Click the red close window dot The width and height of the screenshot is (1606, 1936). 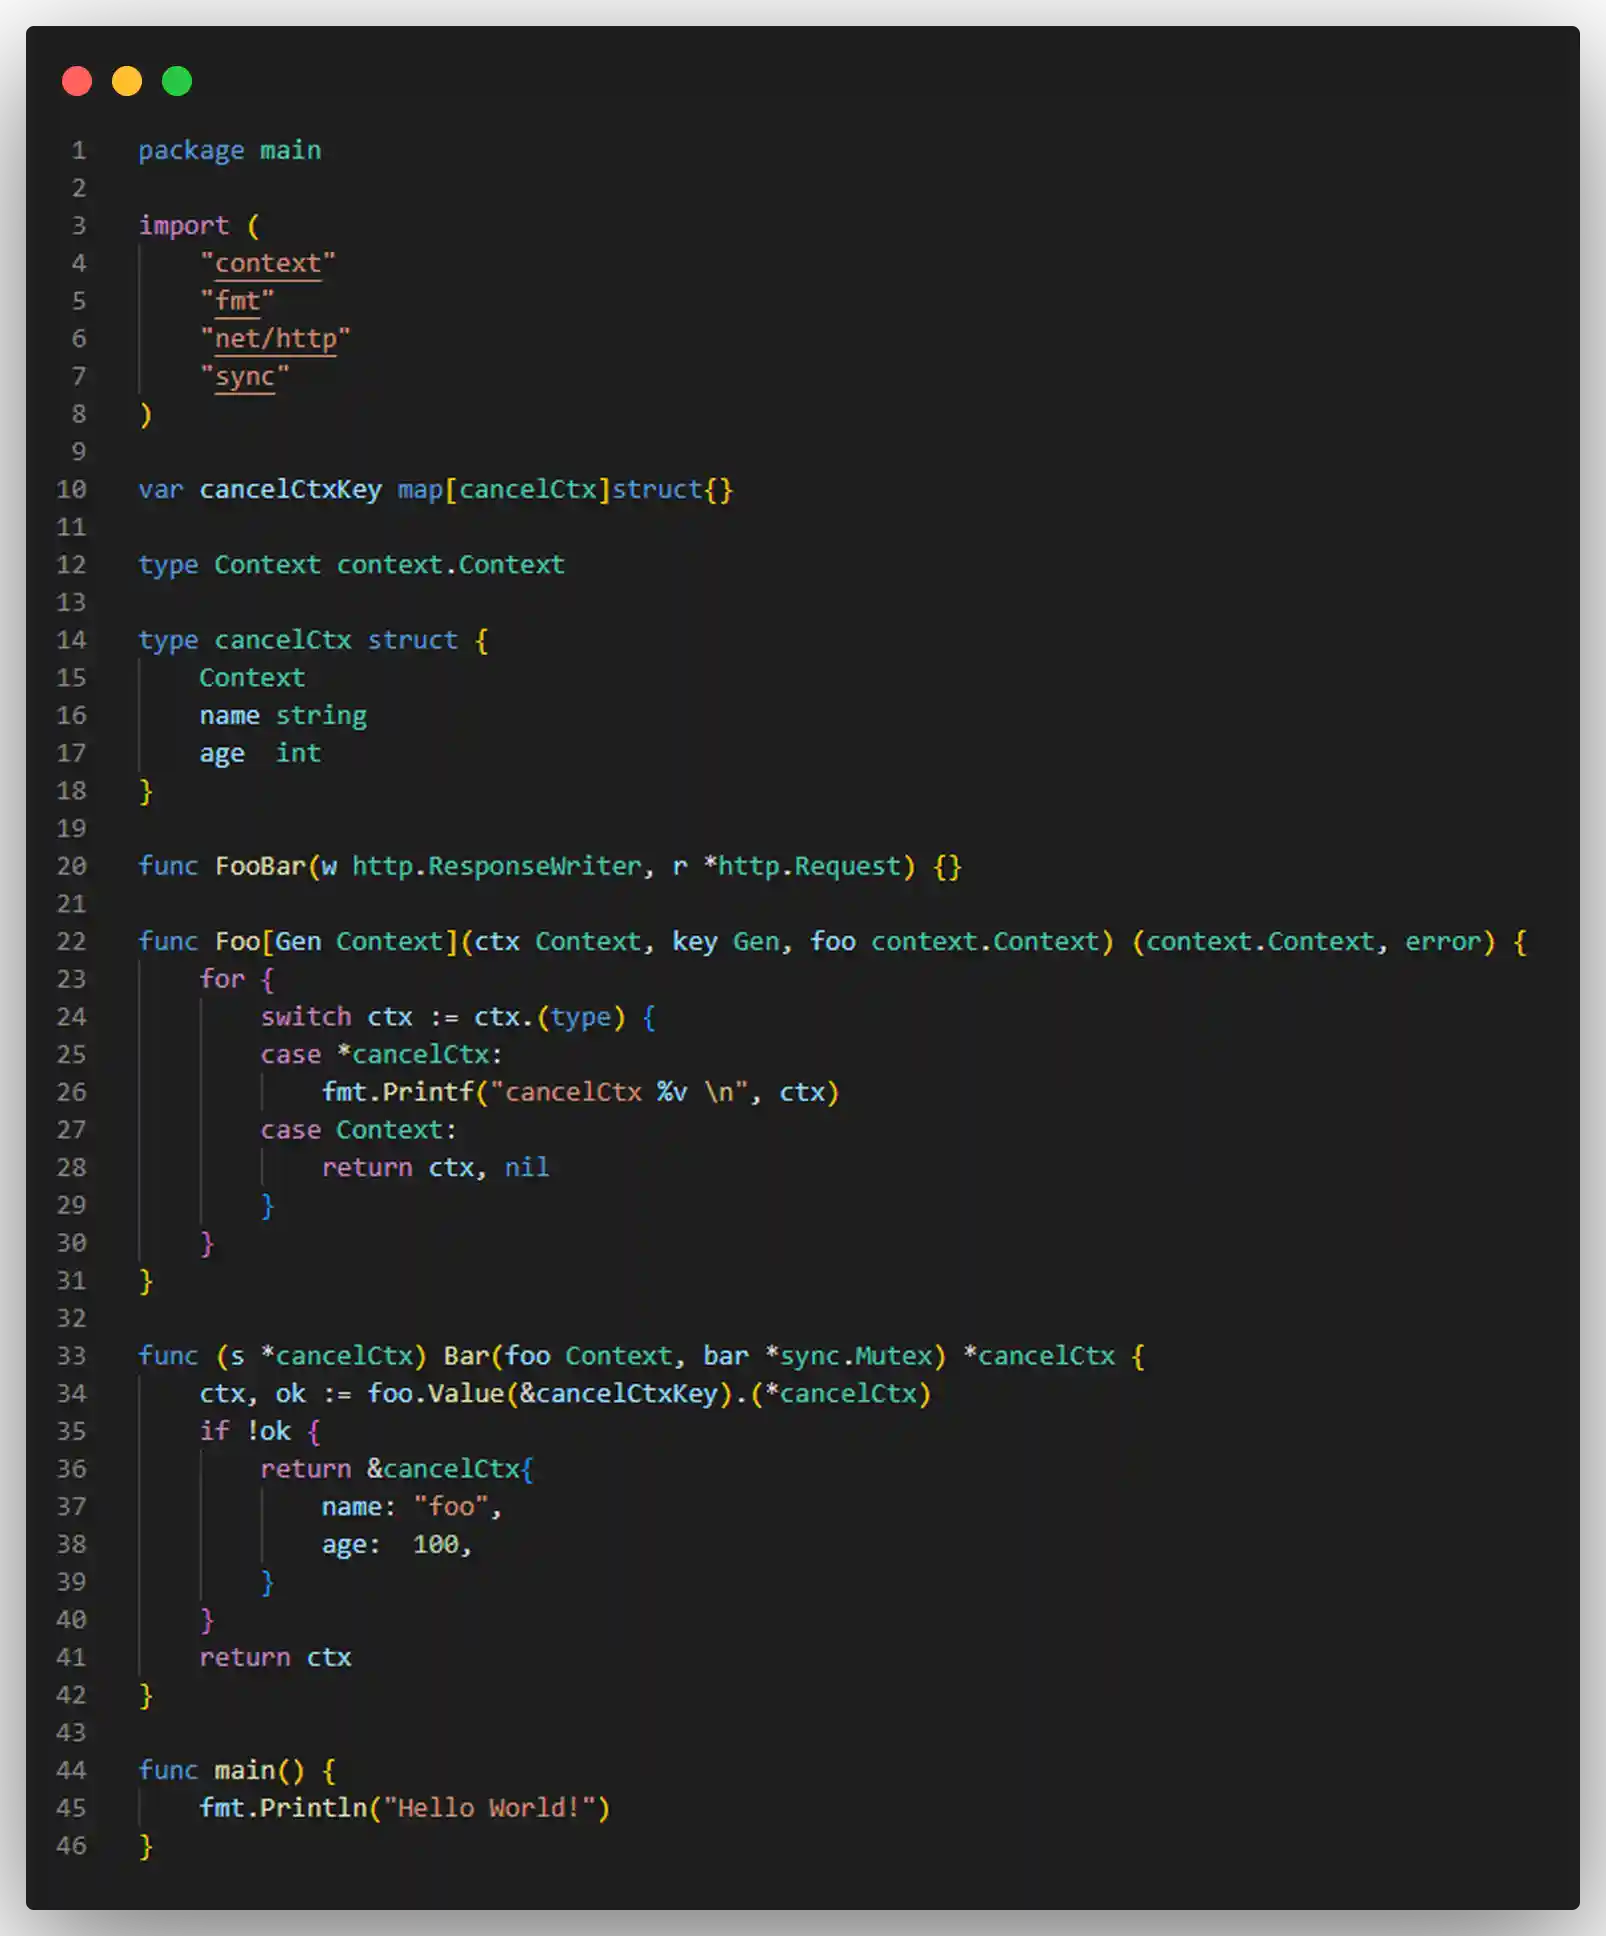pyautogui.click(x=77, y=81)
